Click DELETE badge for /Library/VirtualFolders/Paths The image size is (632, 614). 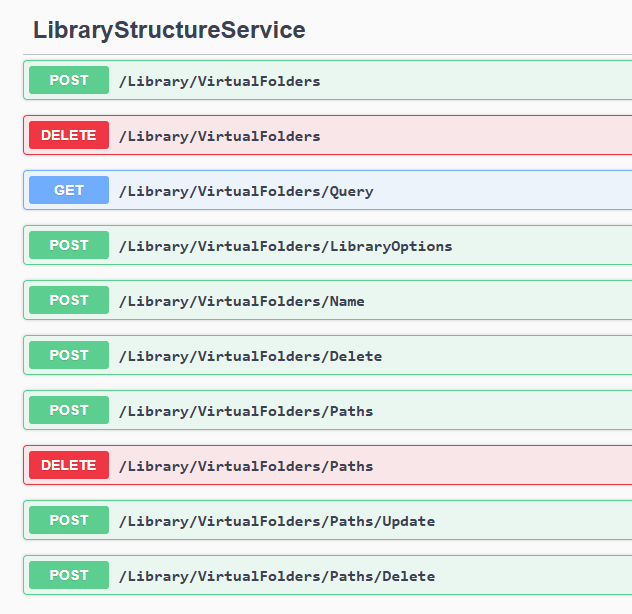point(69,465)
